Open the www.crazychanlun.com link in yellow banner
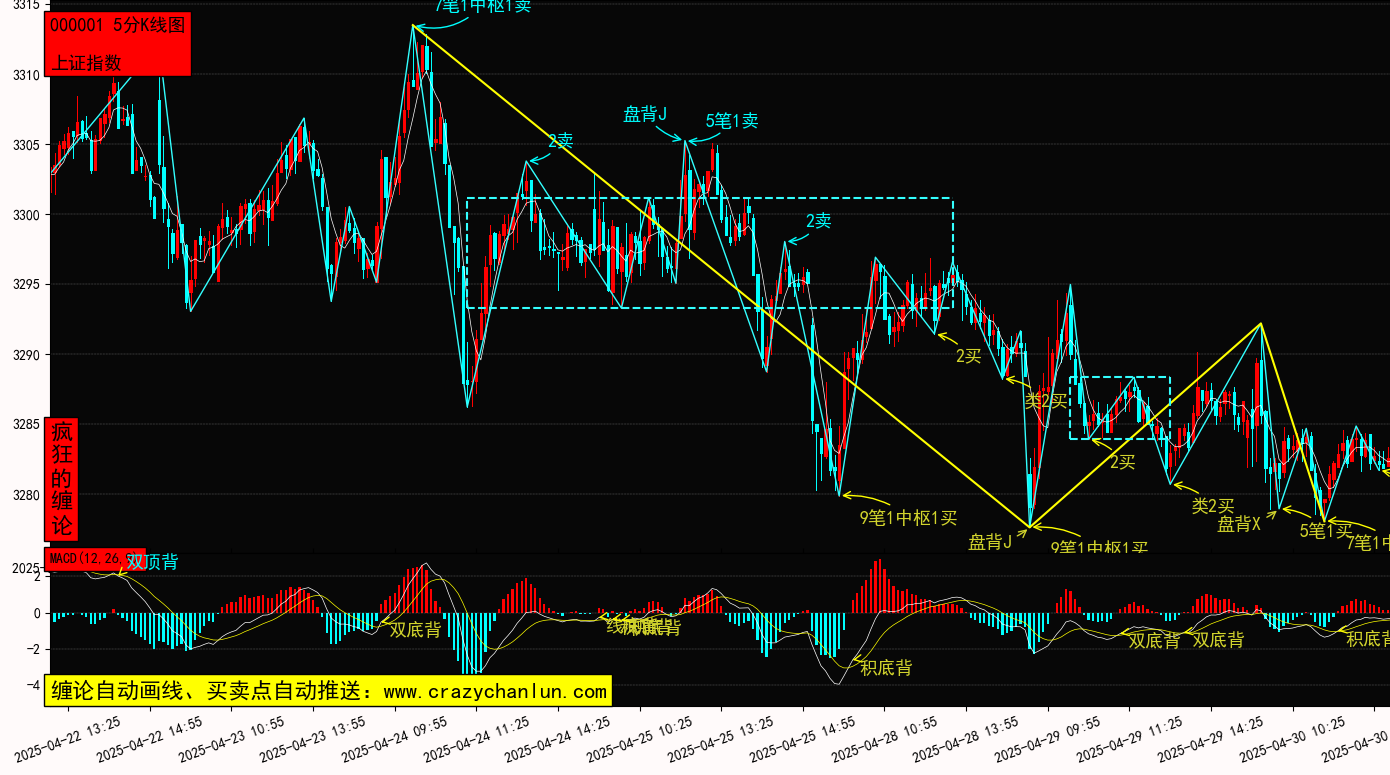 [495, 691]
